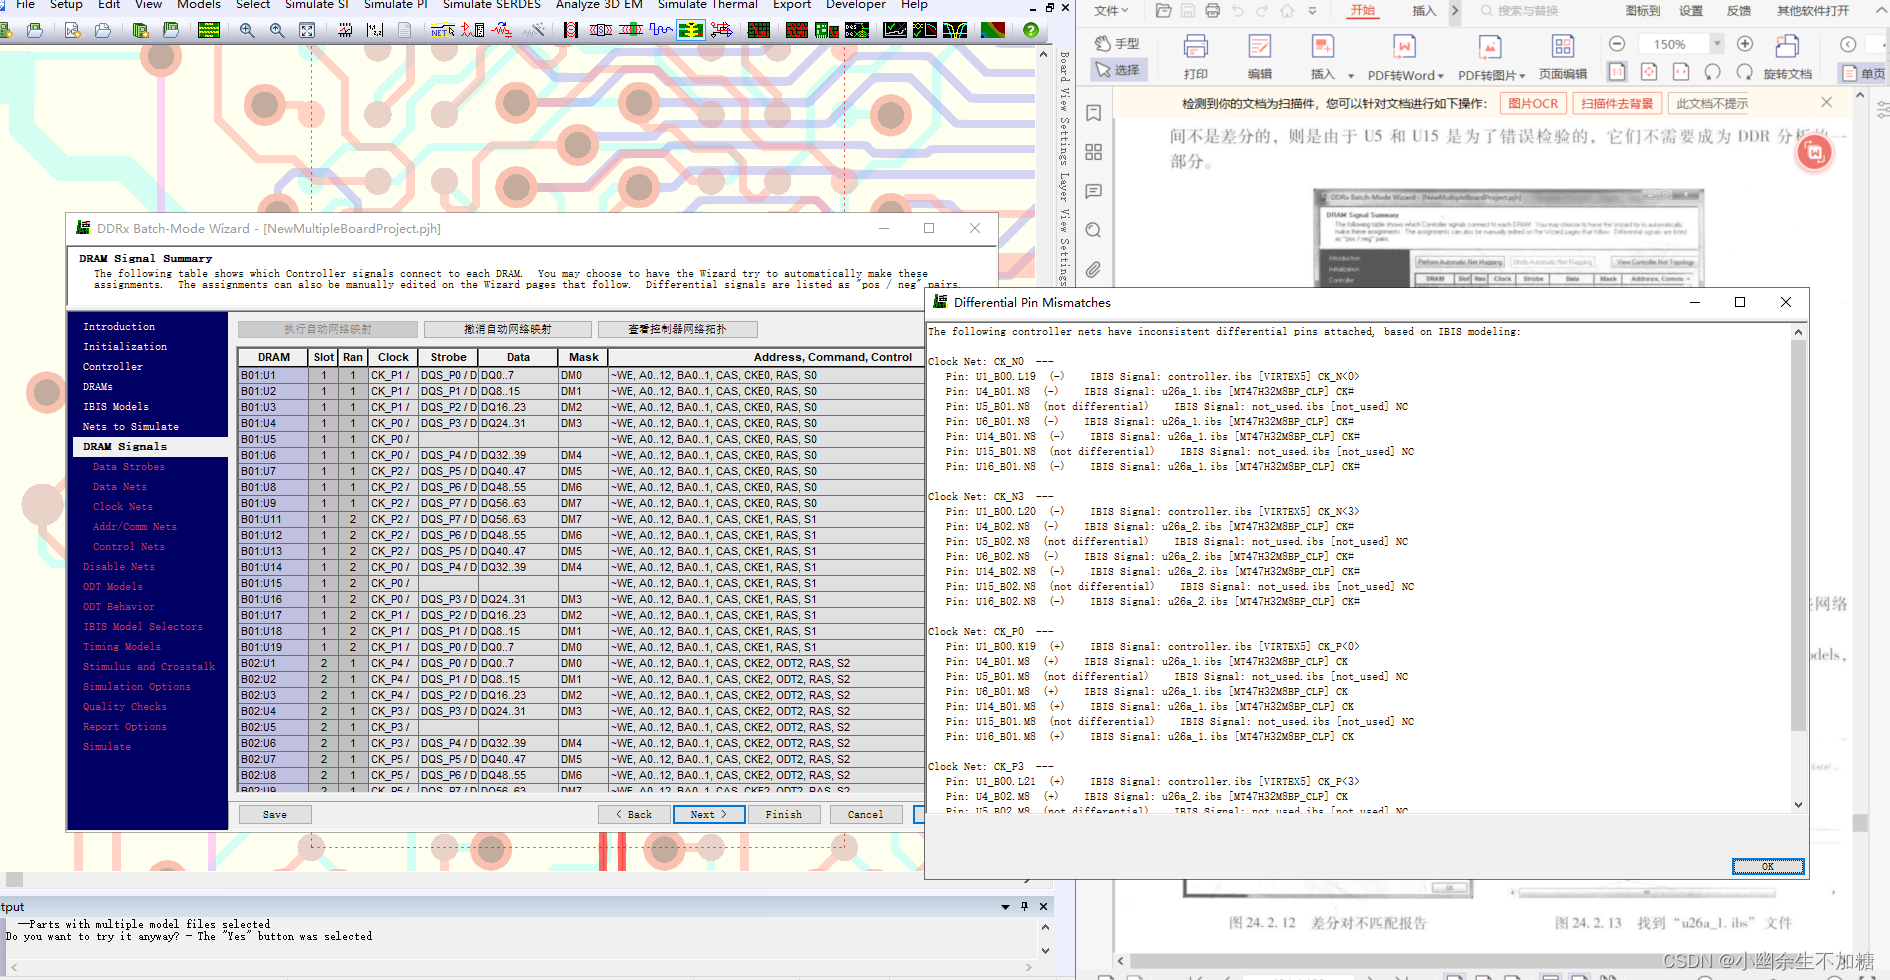Viewport: 1890px width, 980px height.
Task: Toggle fit width view mode icon
Action: [x=1681, y=72]
